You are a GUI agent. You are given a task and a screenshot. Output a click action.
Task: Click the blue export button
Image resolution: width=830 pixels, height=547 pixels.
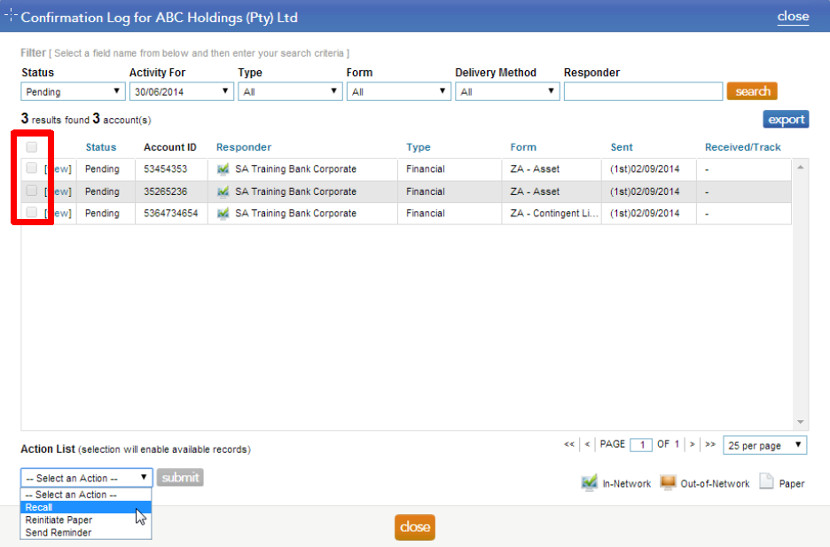(x=786, y=120)
